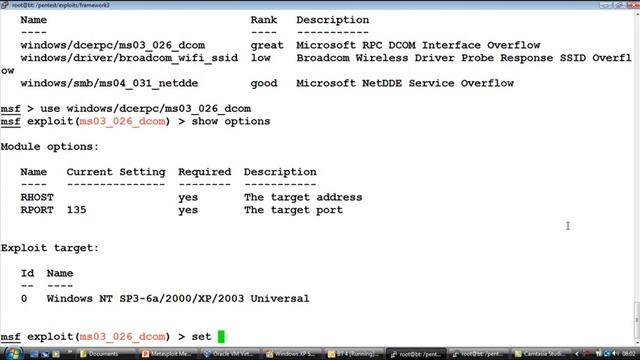The height and width of the screenshot is (360, 640).
Task: Click 'The target port' description
Action: click(x=293, y=210)
